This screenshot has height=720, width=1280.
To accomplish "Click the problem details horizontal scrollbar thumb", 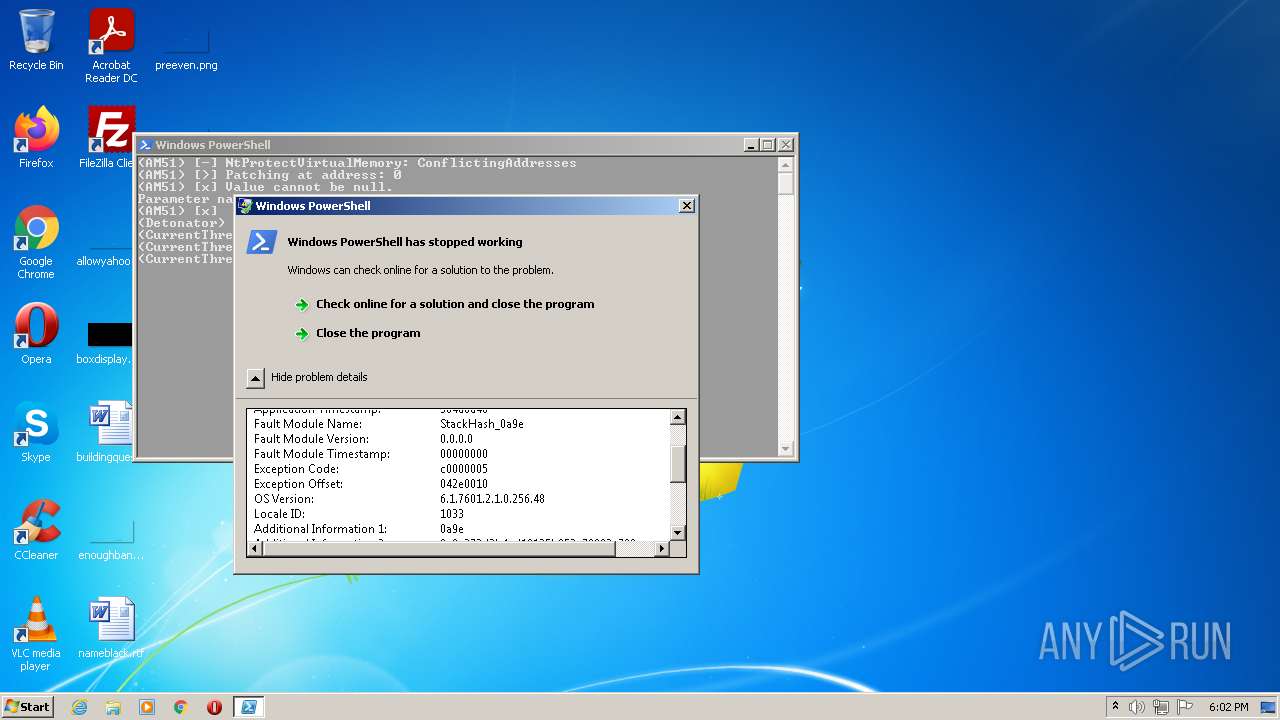I will 440,548.
